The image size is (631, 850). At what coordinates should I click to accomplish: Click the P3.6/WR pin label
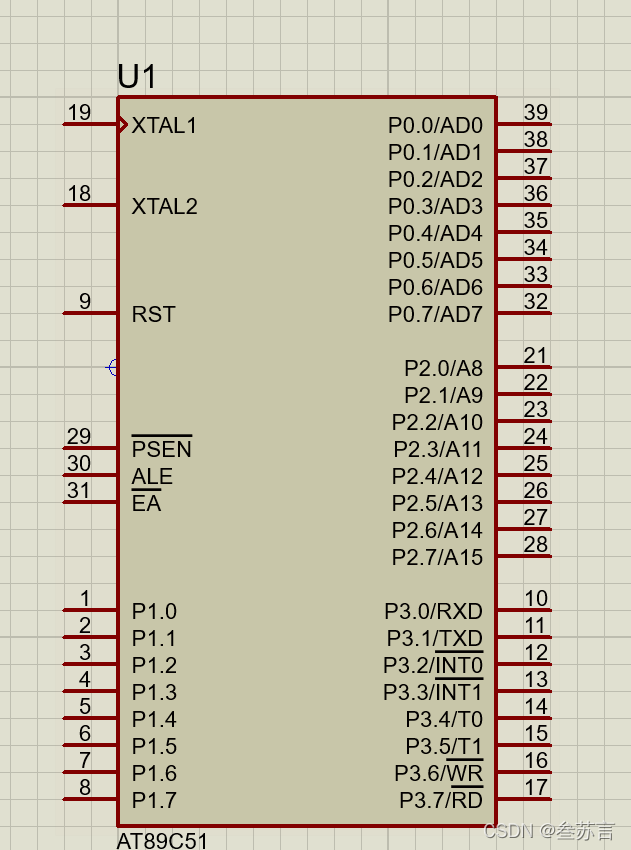pyautogui.click(x=439, y=771)
